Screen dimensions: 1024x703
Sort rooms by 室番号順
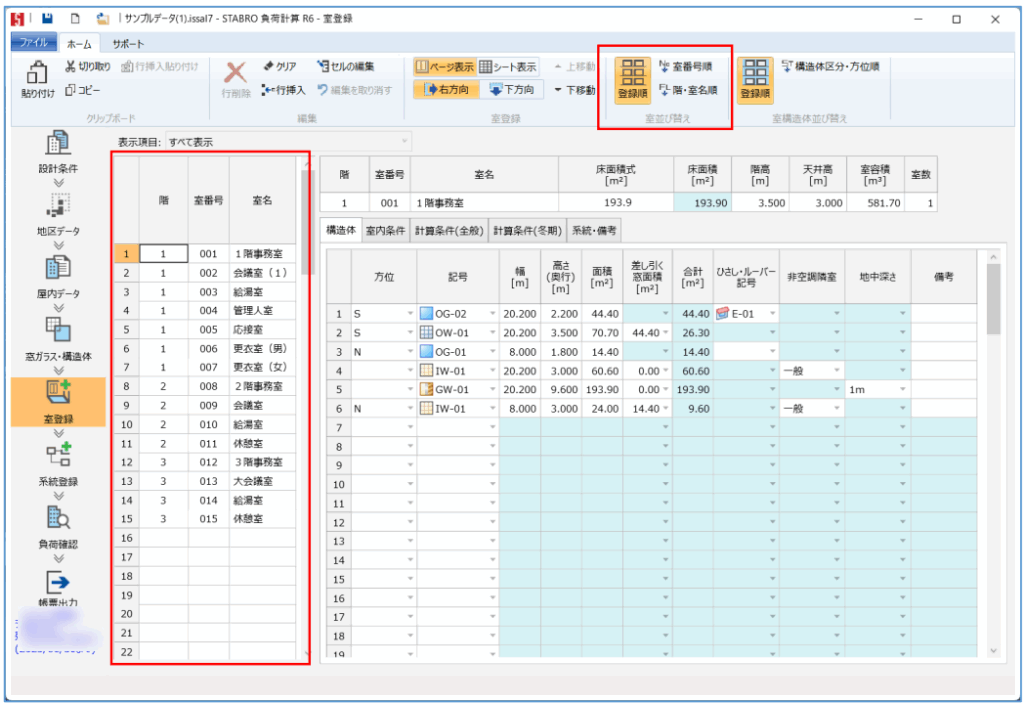(x=686, y=66)
